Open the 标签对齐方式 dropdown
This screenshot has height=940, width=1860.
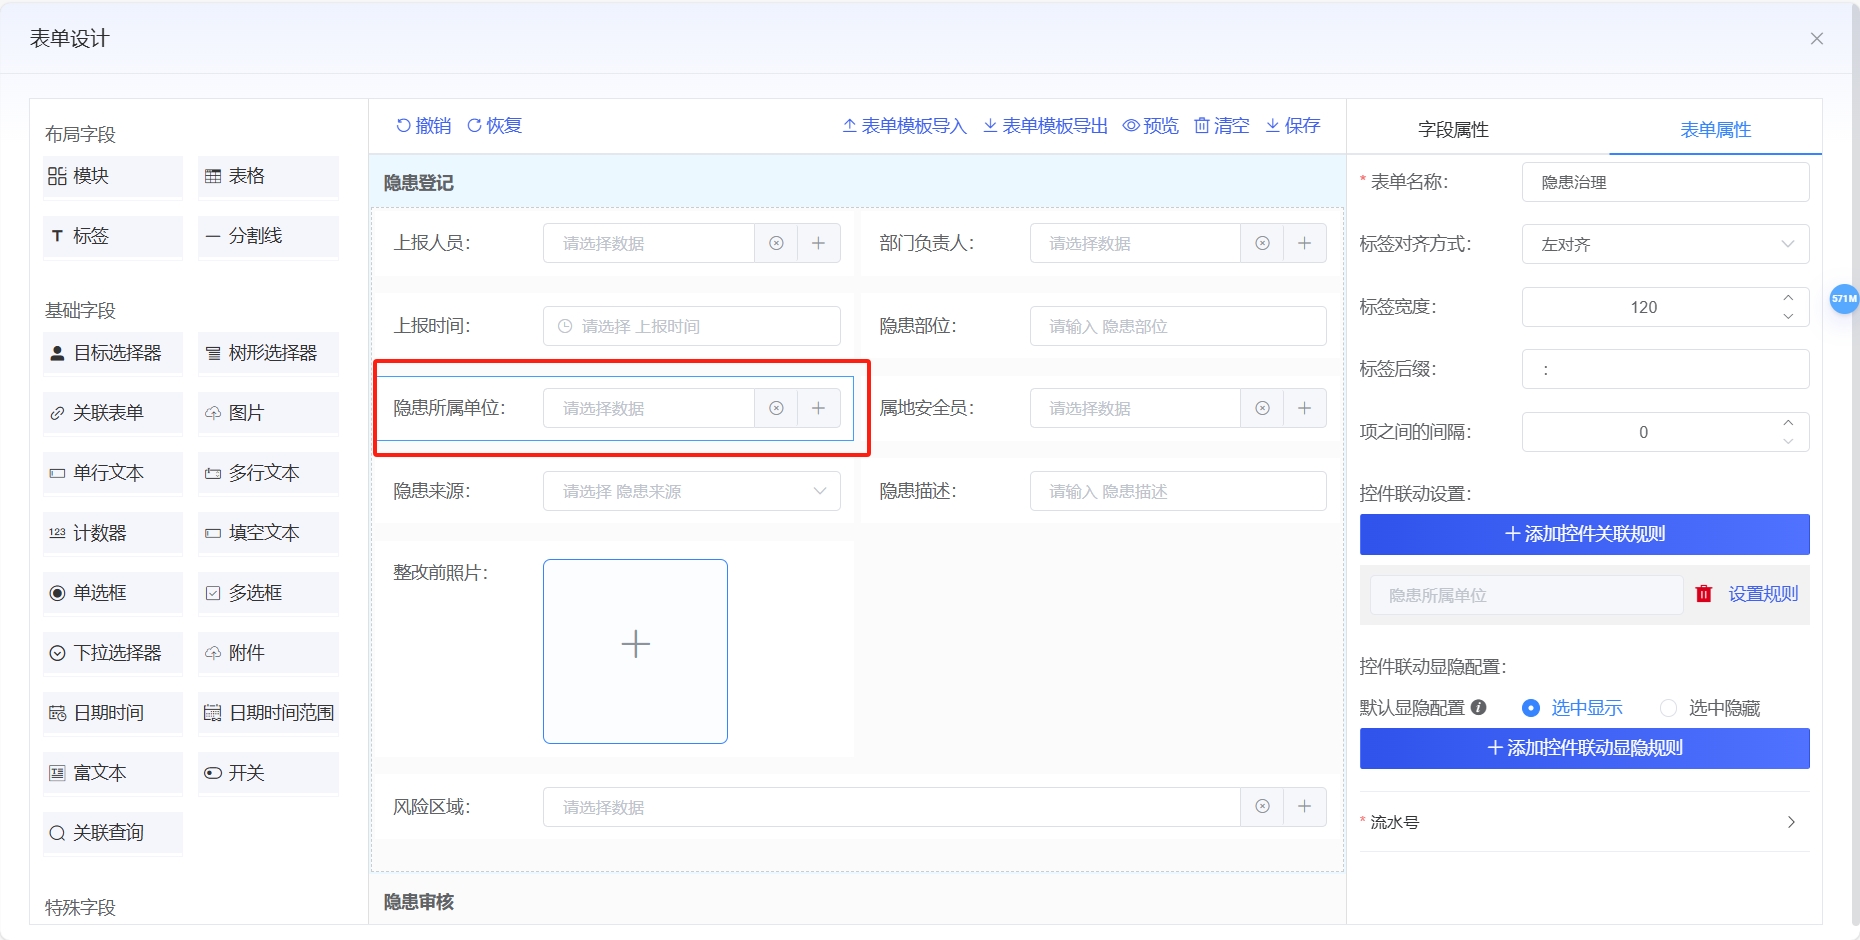click(x=1666, y=244)
